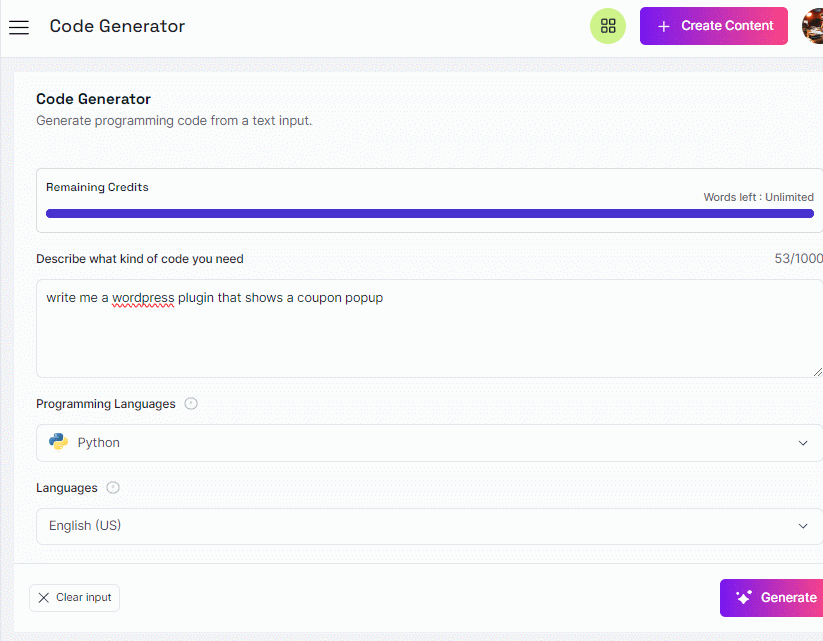
Task: Click the Clear input button
Action: click(75, 598)
